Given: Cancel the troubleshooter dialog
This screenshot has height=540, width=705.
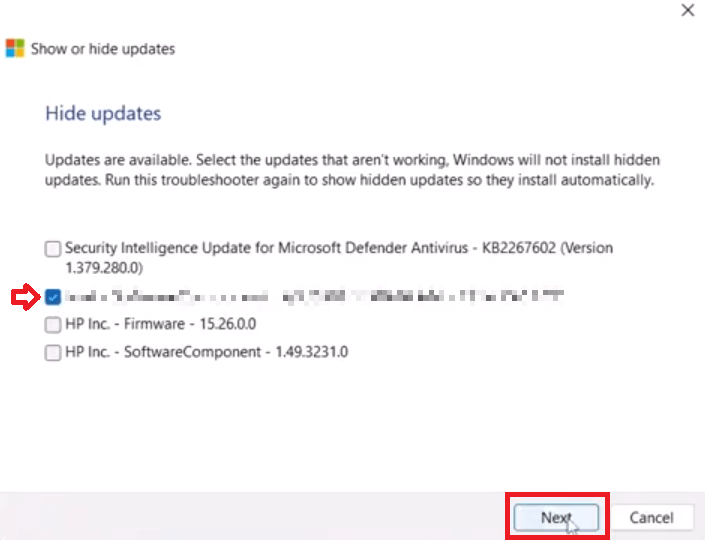Looking at the screenshot, I should 651,517.
